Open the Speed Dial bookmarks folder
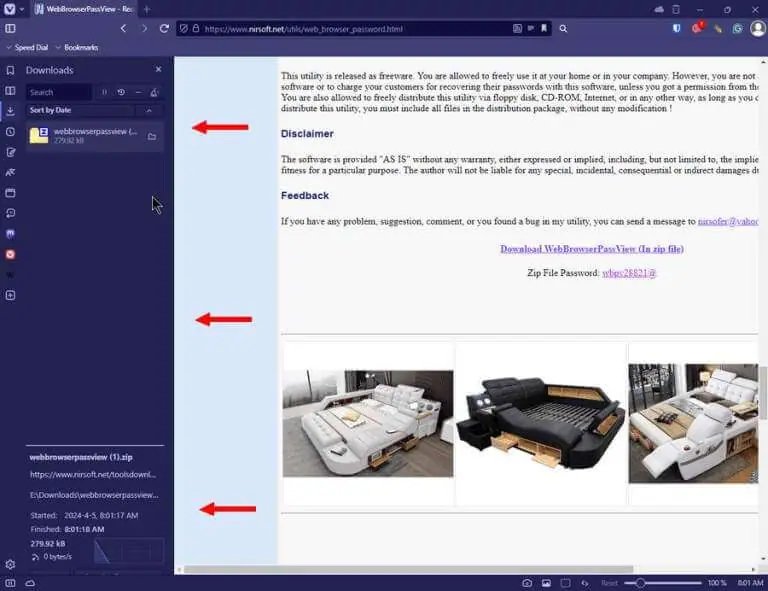This screenshot has width=768, height=591. (x=28, y=47)
